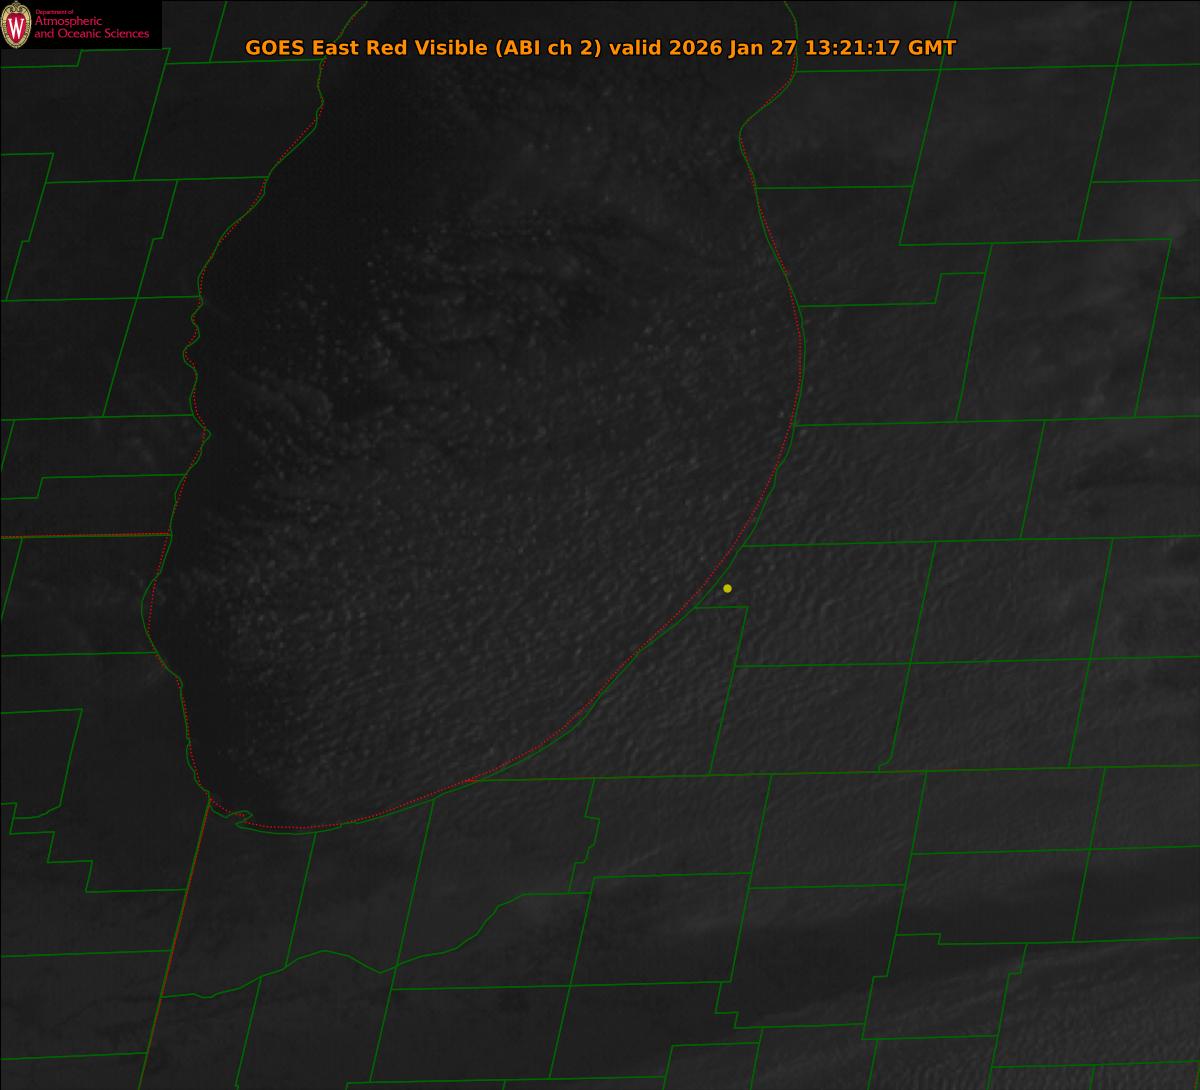Click the word "valid" in the title
1200x1090 pixels.
(x=638, y=48)
